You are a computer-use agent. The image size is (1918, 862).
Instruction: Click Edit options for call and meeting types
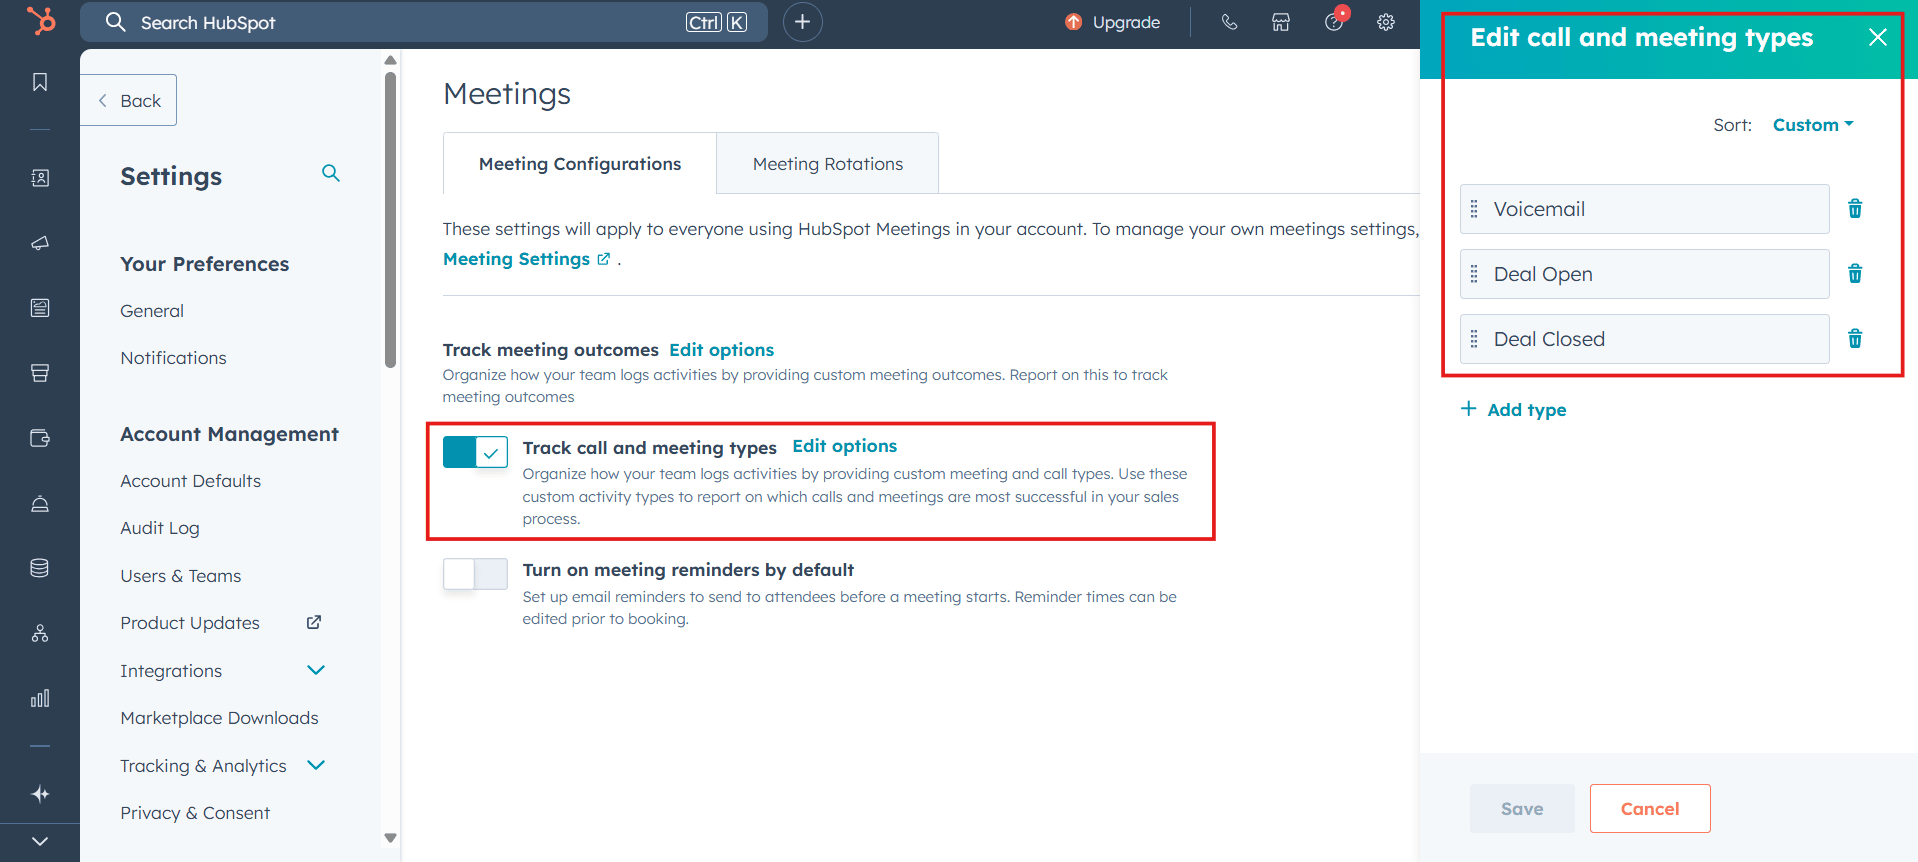pyautogui.click(x=844, y=446)
